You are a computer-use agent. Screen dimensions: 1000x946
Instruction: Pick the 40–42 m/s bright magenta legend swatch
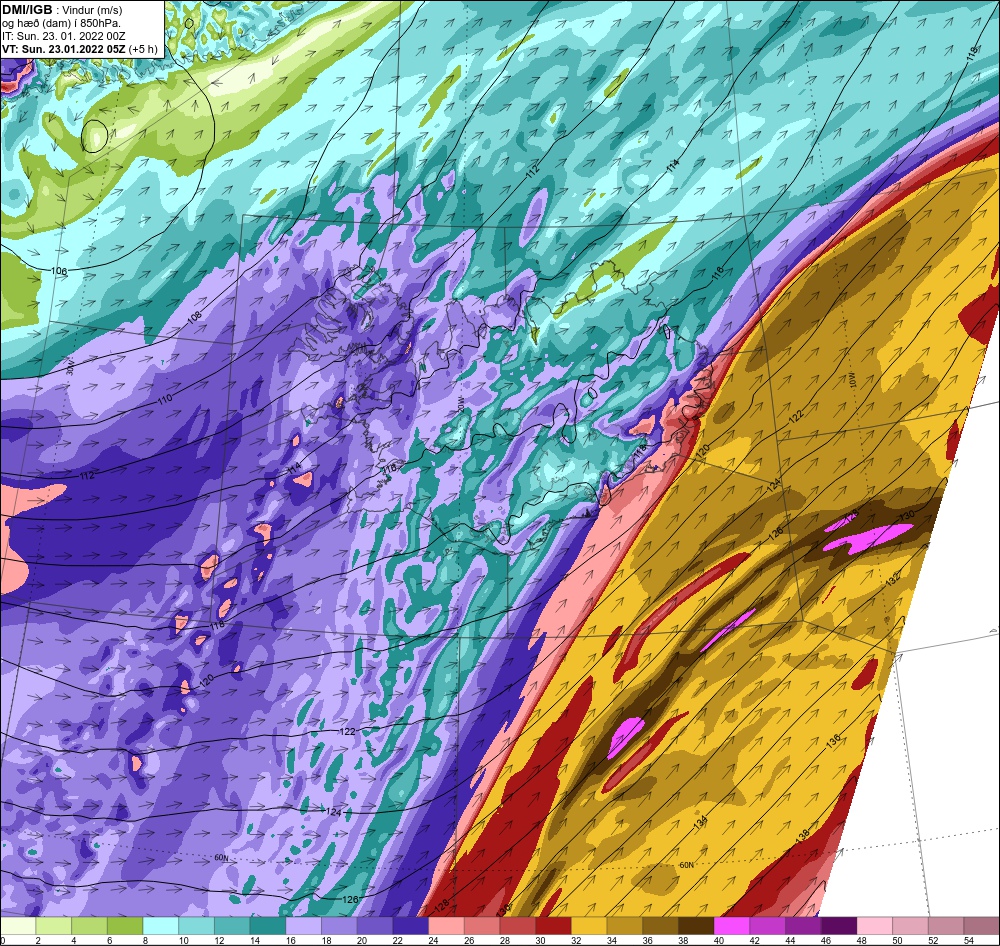click(x=732, y=926)
